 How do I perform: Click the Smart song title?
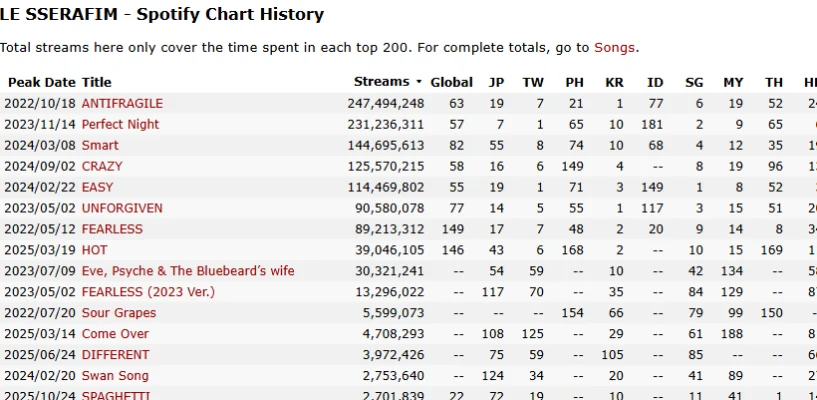[x=99, y=145]
